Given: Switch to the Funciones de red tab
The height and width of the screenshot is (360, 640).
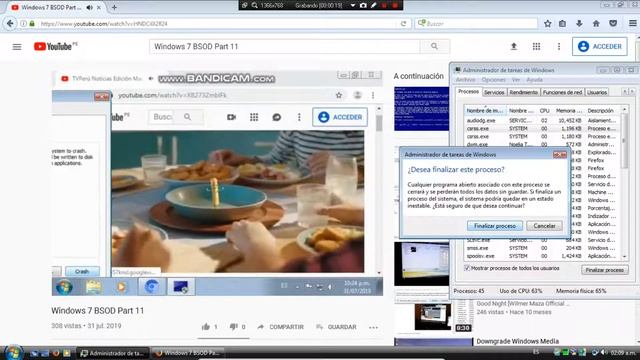Looking at the screenshot, I should [562, 92].
